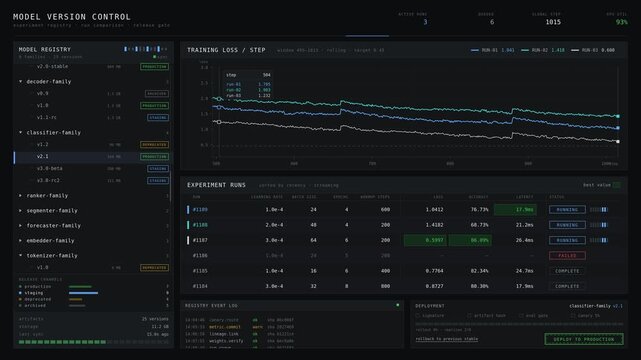Expand the embedder-family tree node
The height and width of the screenshot is (360, 641).
pos(20,241)
